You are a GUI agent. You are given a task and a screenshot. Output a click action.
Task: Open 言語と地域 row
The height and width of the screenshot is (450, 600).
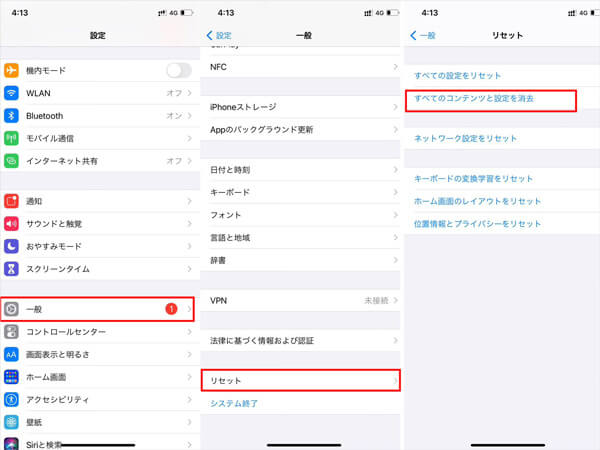tap(300, 238)
